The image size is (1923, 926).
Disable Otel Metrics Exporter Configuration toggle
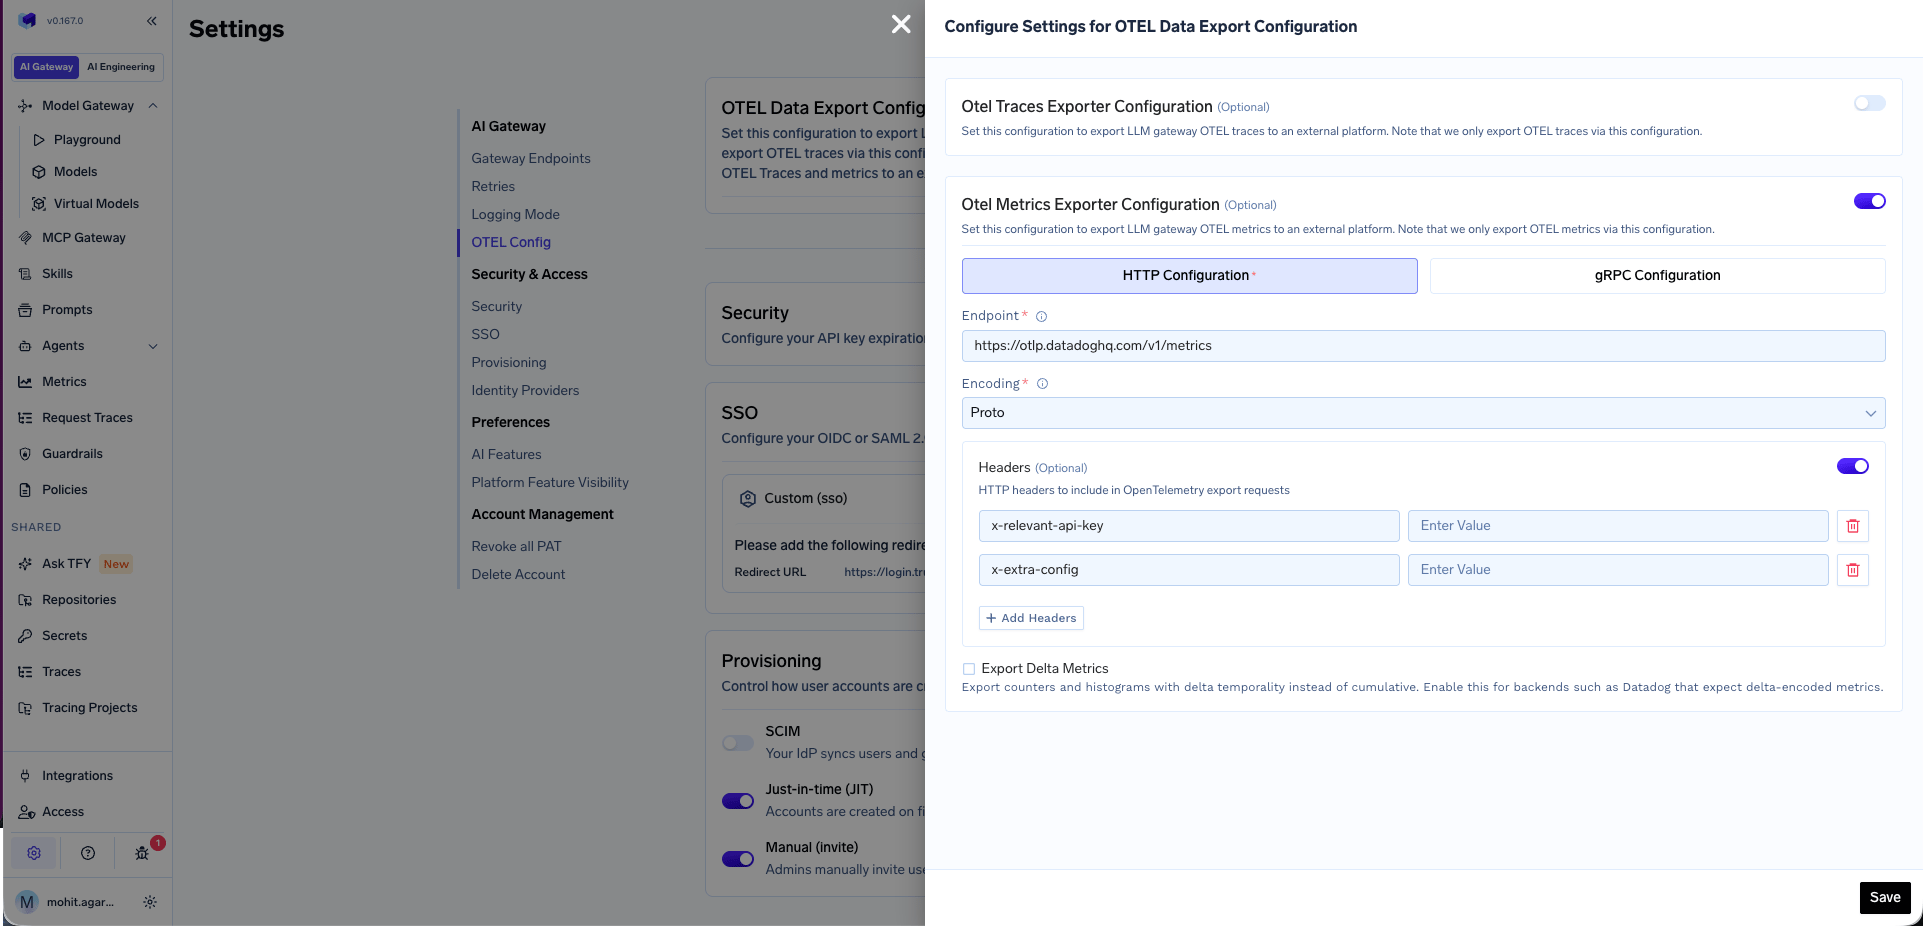coord(1869,201)
